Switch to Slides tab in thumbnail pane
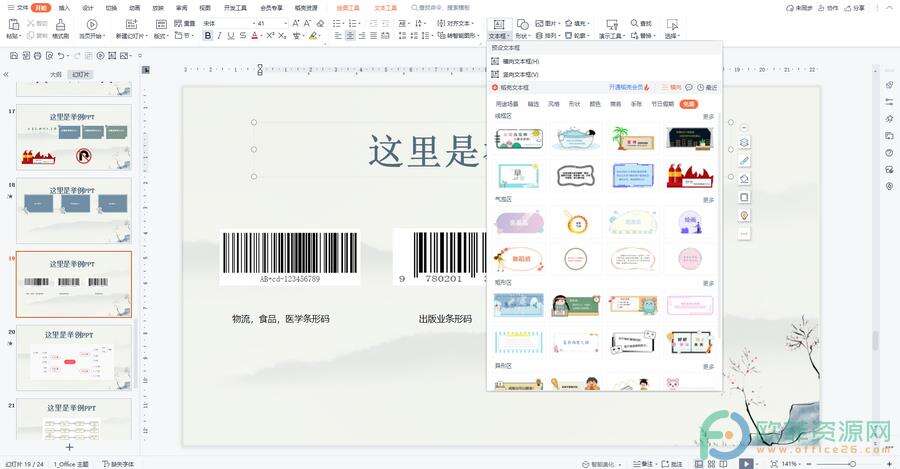The width and height of the screenshot is (900, 469). coord(80,75)
